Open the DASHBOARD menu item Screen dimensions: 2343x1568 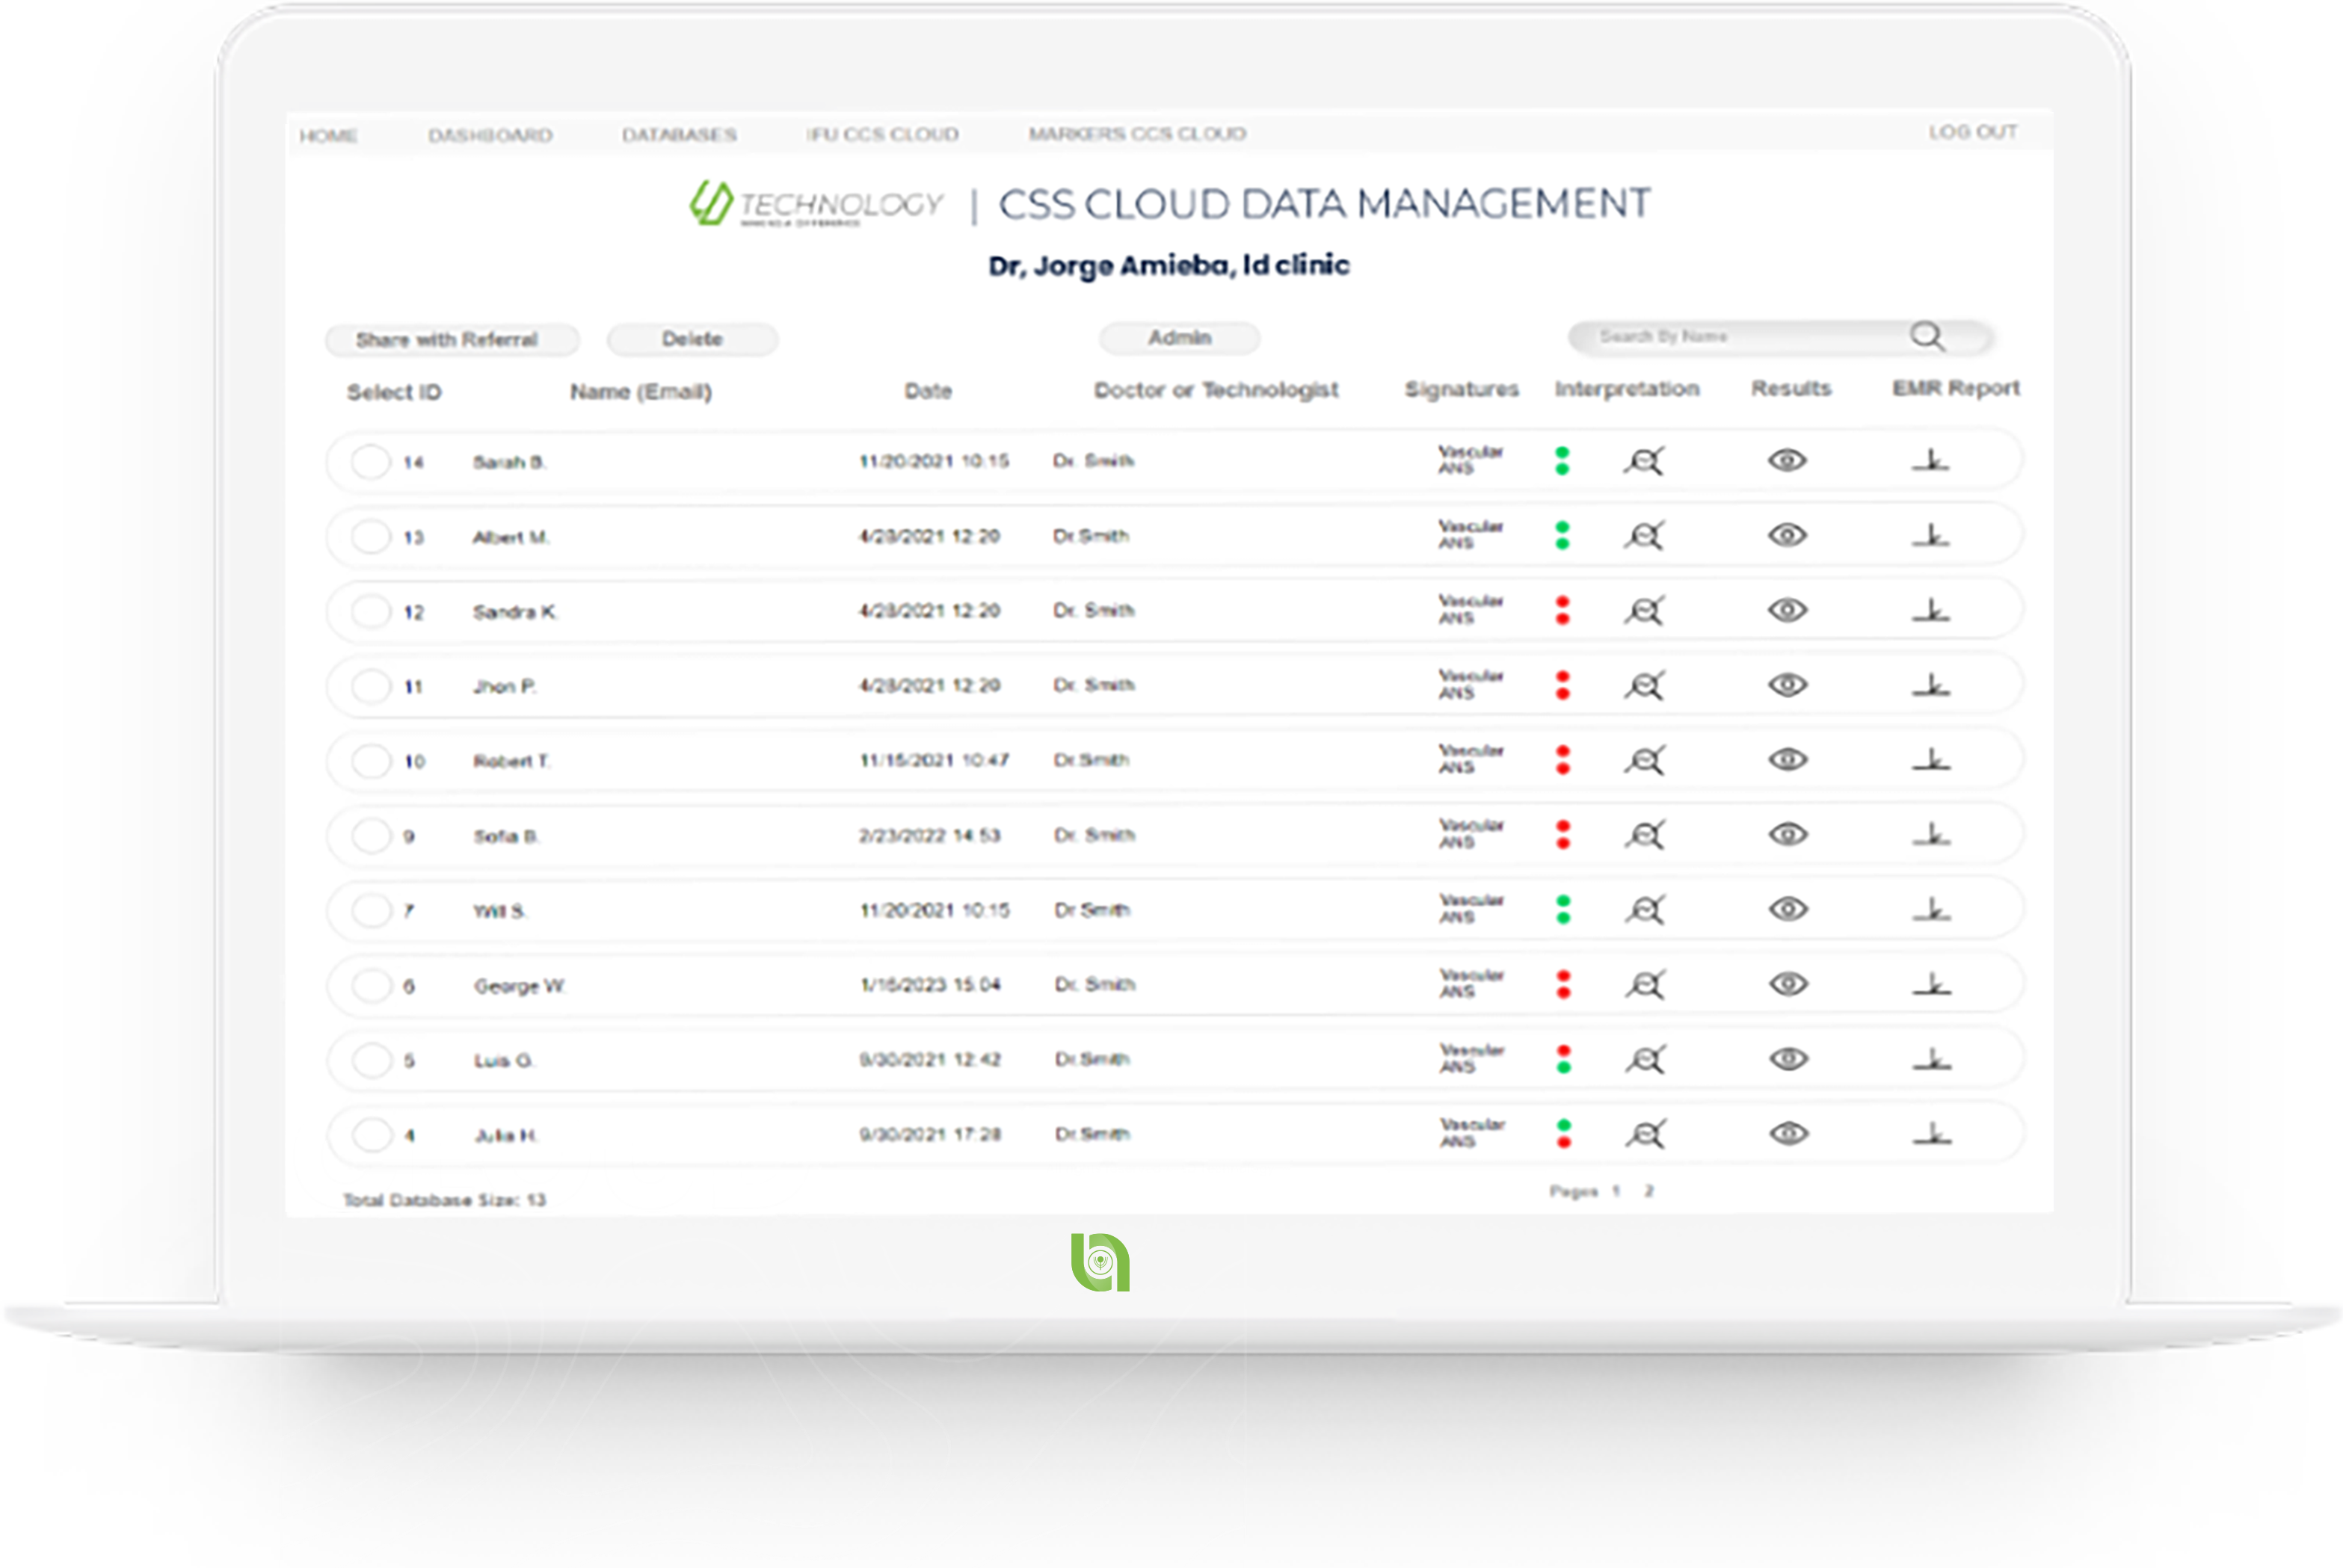[490, 135]
